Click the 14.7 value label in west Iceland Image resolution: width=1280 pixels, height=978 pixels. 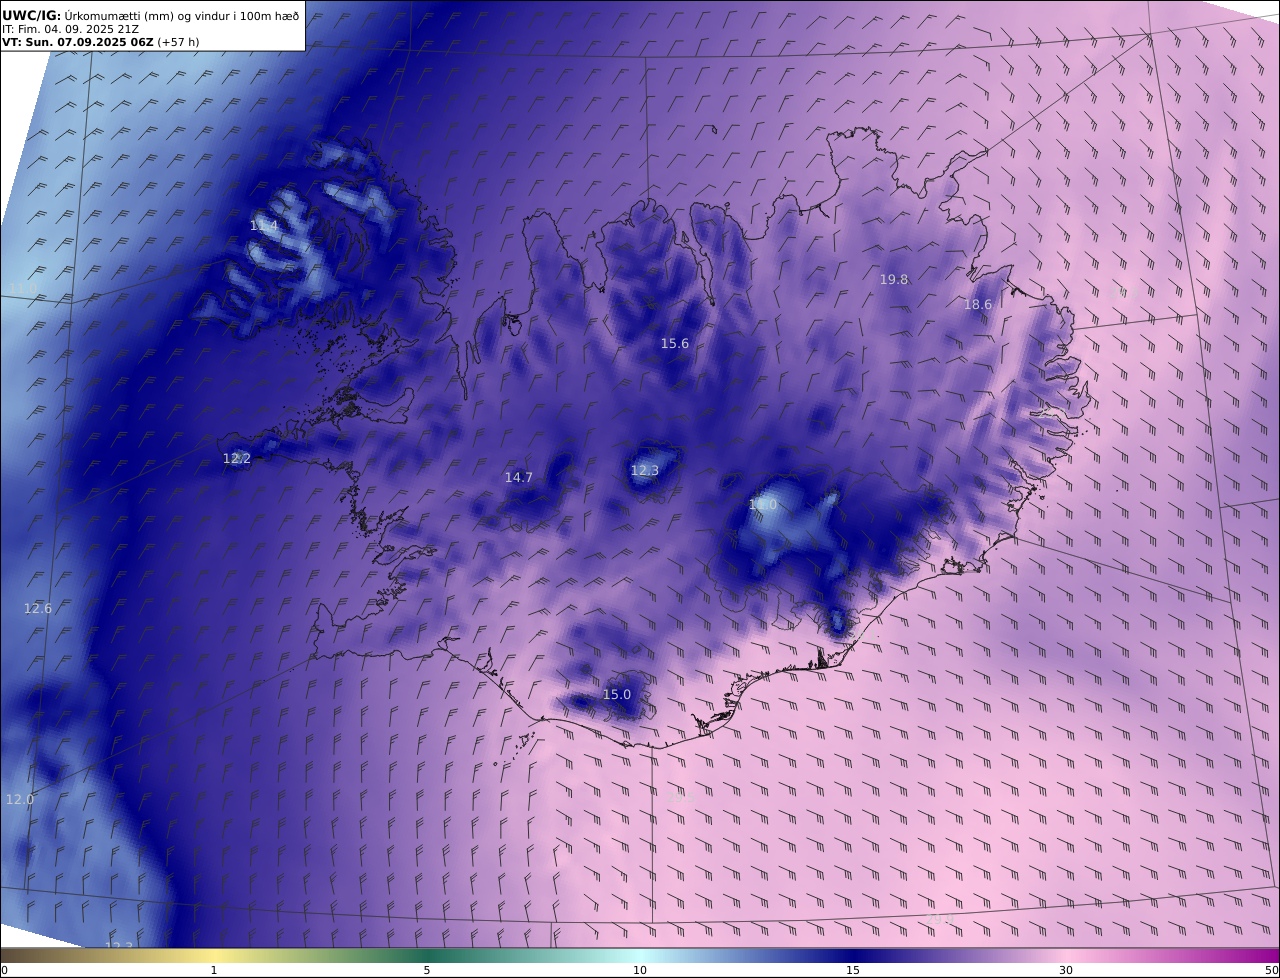click(x=518, y=478)
